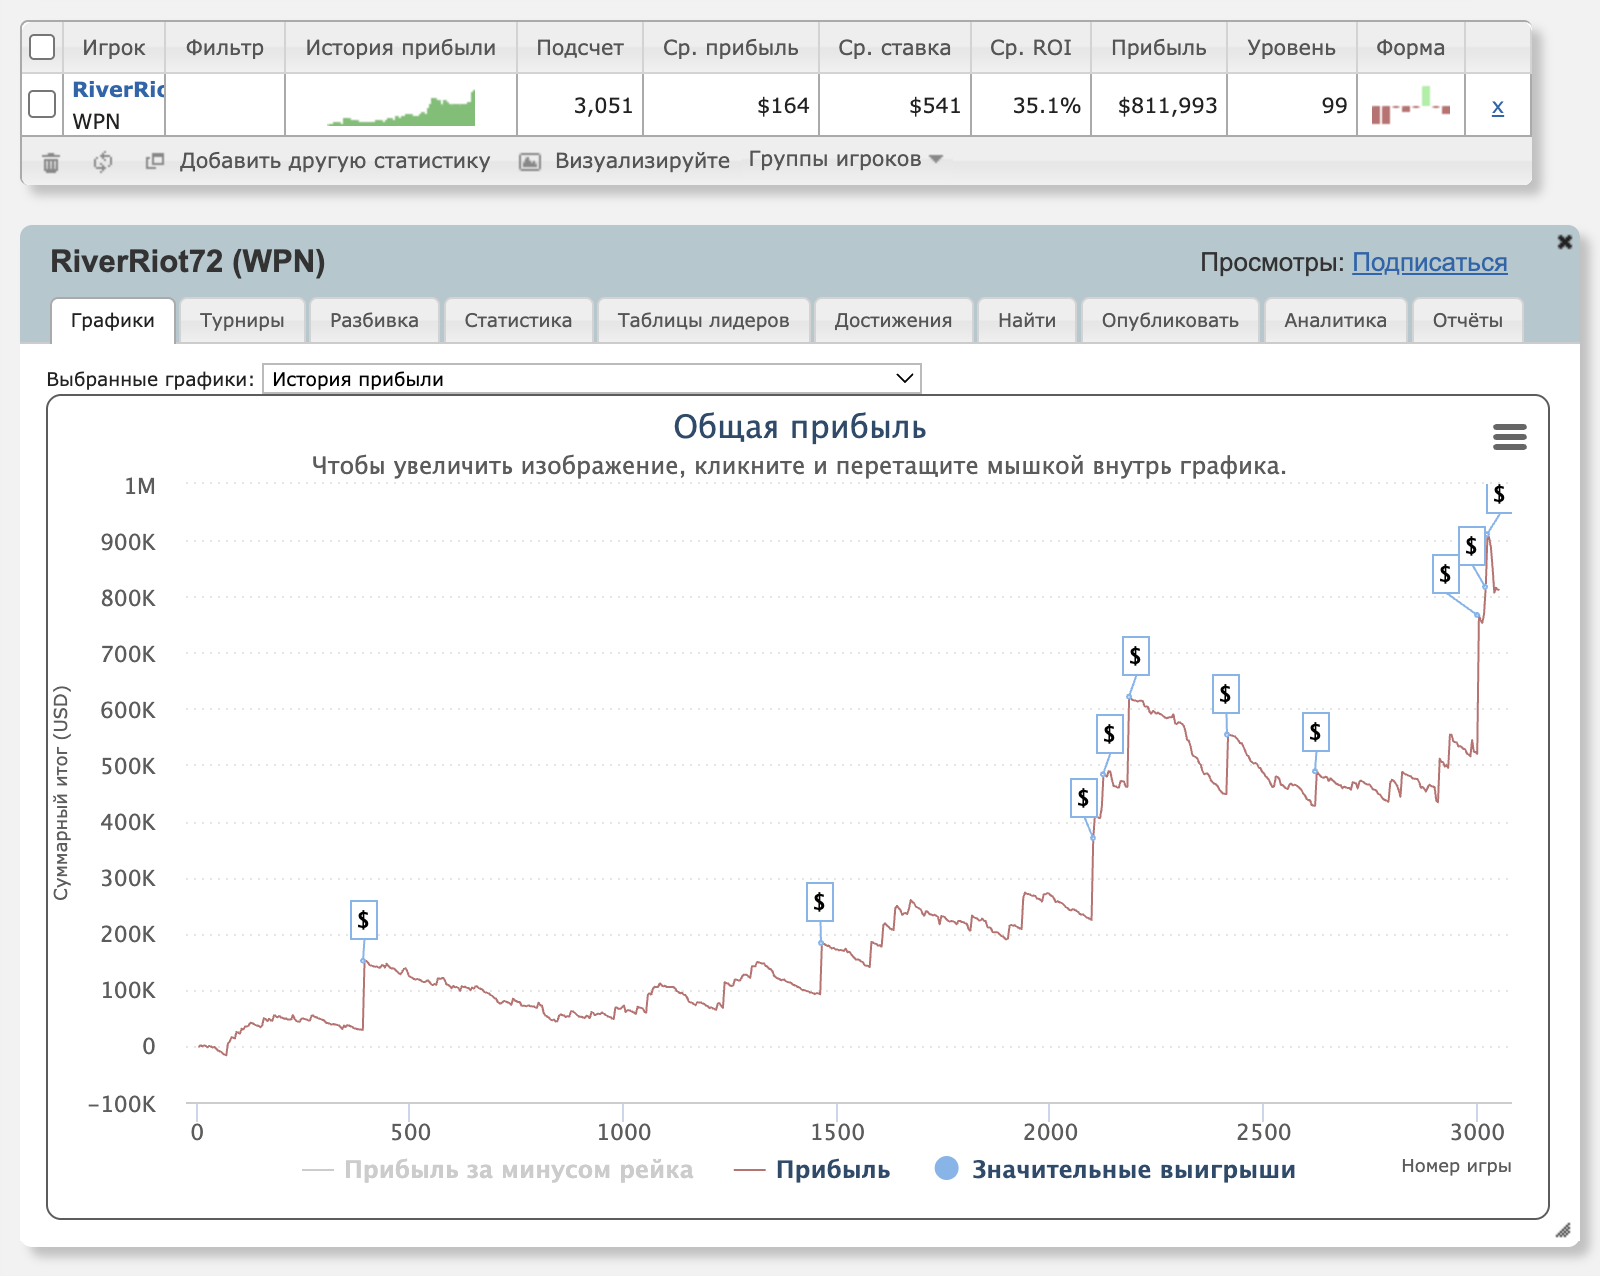Open the Статистика tab

(x=518, y=321)
